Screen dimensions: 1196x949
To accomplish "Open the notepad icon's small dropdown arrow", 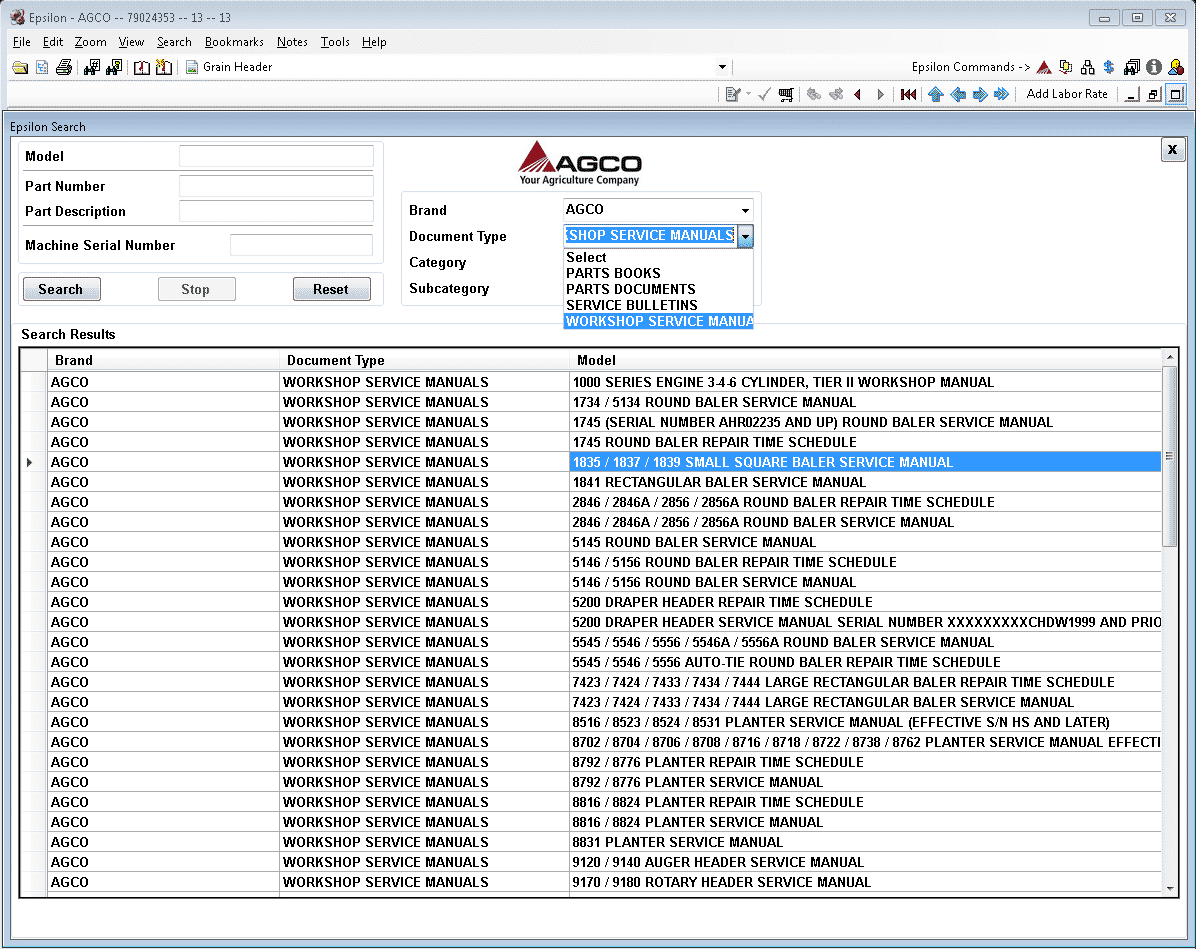I will (x=748, y=95).
